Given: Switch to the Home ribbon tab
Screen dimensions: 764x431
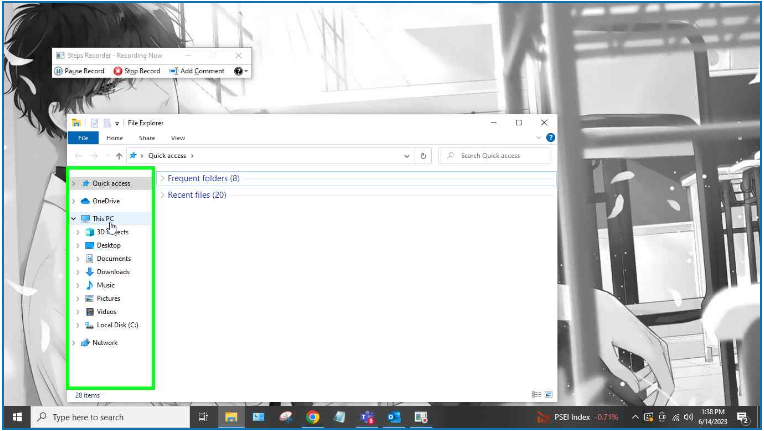Looking at the screenshot, I should pos(115,138).
